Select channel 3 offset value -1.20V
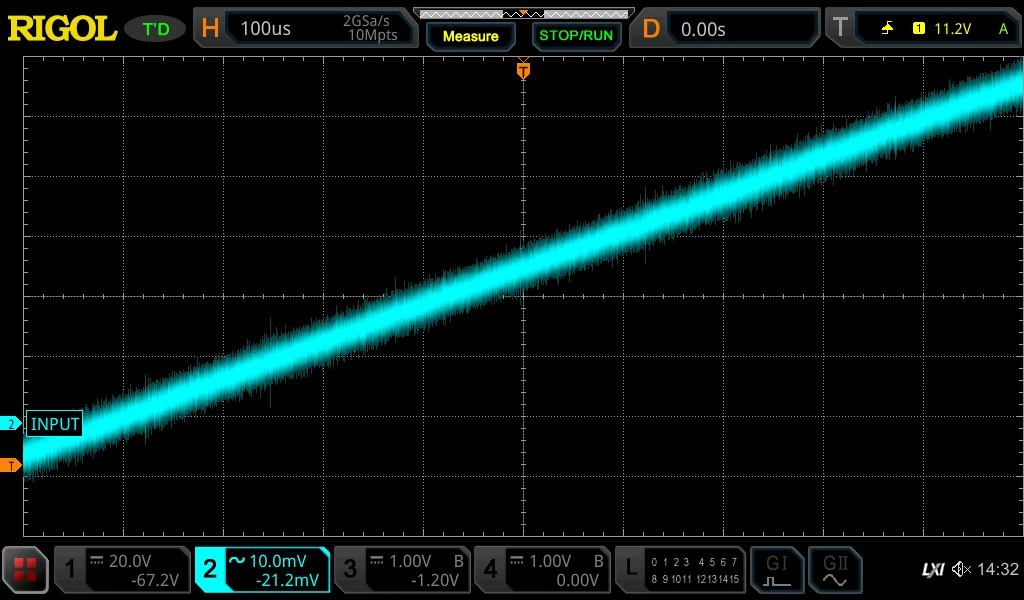Screen dimensions: 1024x600 point(434,580)
